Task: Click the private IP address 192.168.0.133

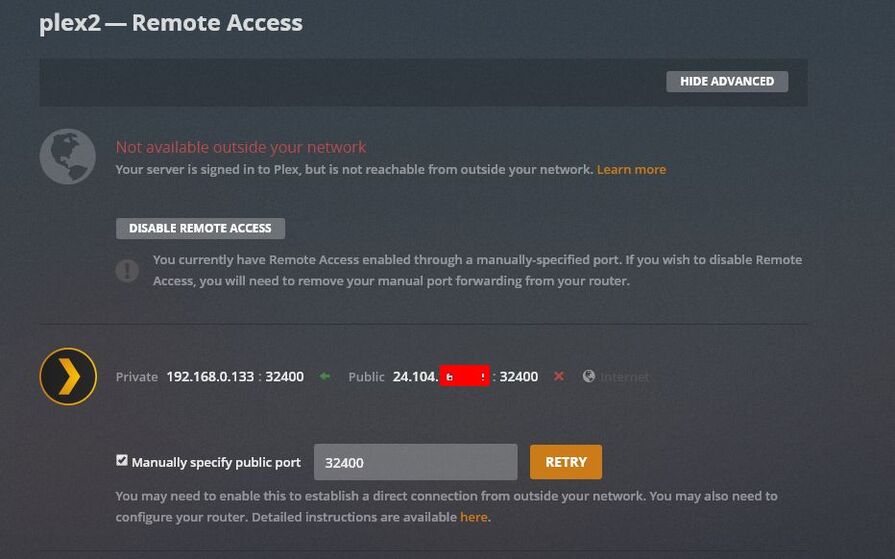Action: click(x=210, y=377)
